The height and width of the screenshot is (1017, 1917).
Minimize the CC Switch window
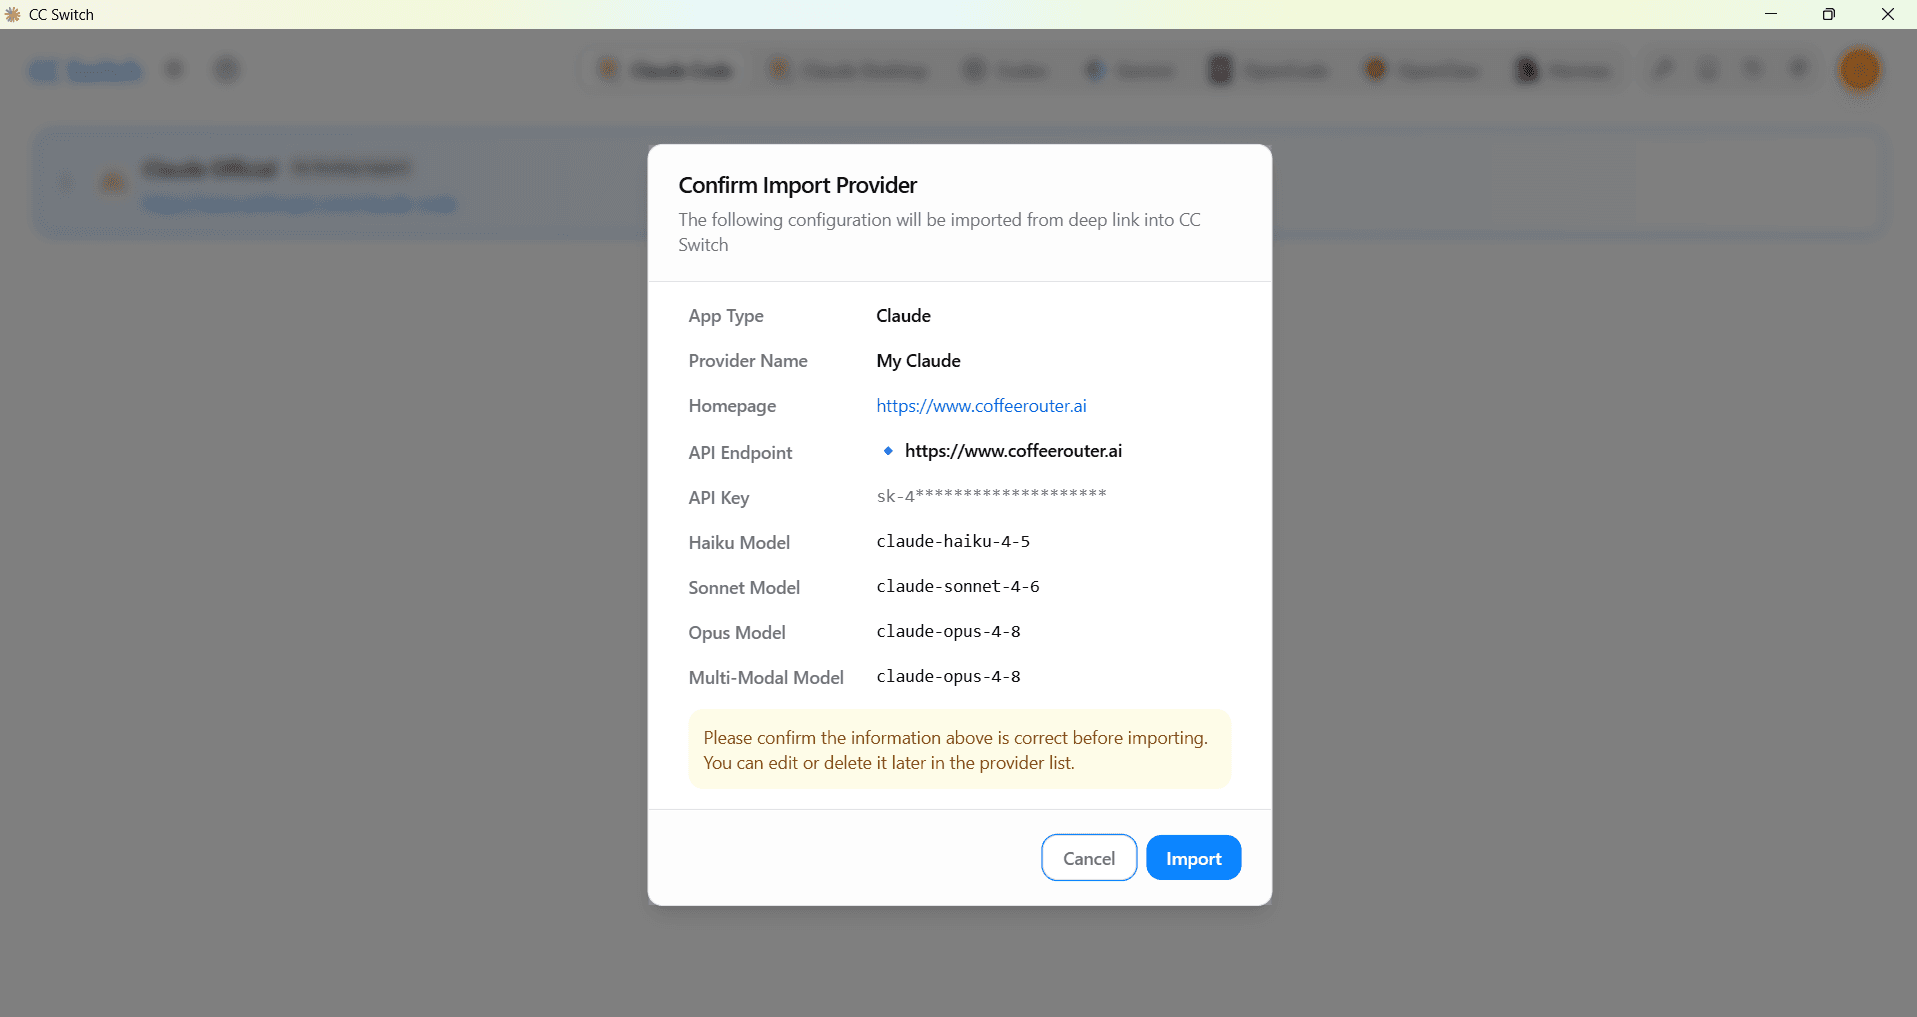tap(1771, 14)
